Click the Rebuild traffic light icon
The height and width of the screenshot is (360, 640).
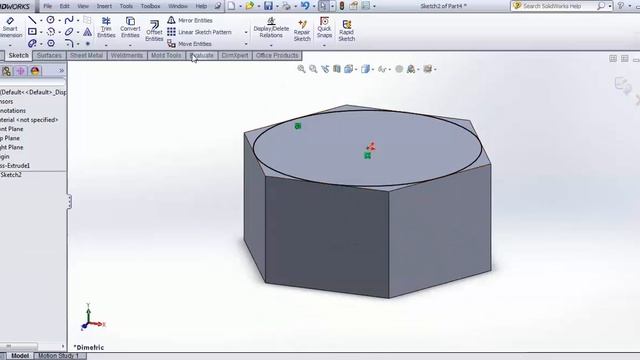pos(342,6)
